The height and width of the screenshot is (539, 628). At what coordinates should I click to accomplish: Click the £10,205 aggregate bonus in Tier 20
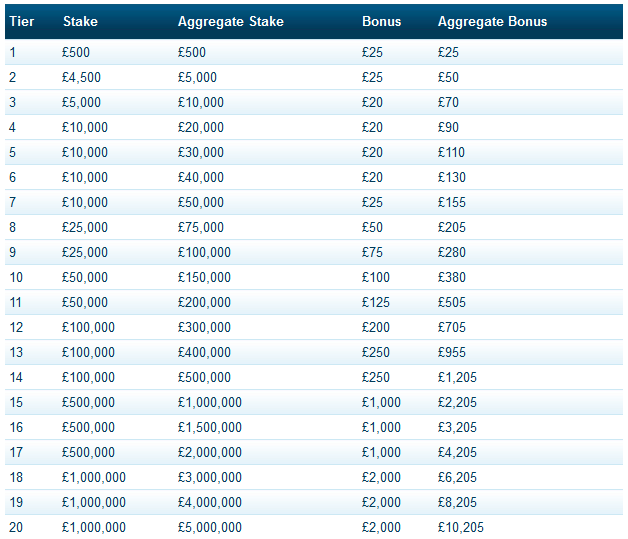461,527
